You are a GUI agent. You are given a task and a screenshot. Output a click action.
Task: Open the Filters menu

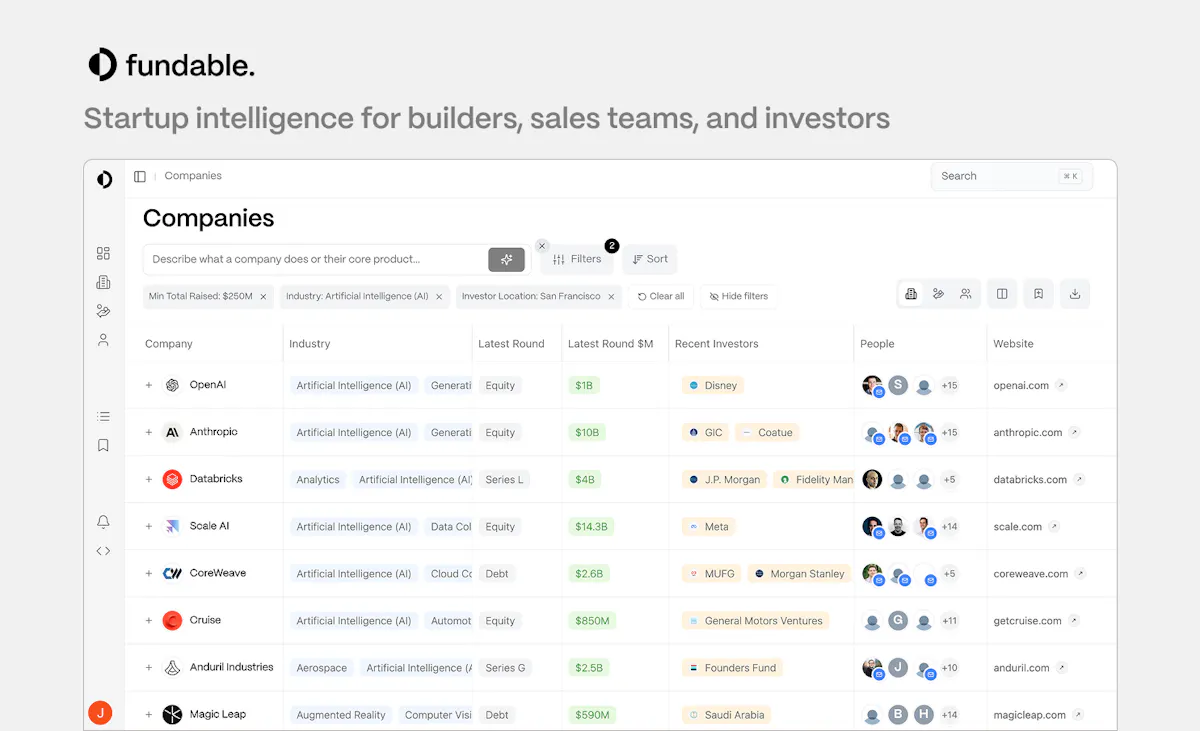pyautogui.click(x=577, y=259)
